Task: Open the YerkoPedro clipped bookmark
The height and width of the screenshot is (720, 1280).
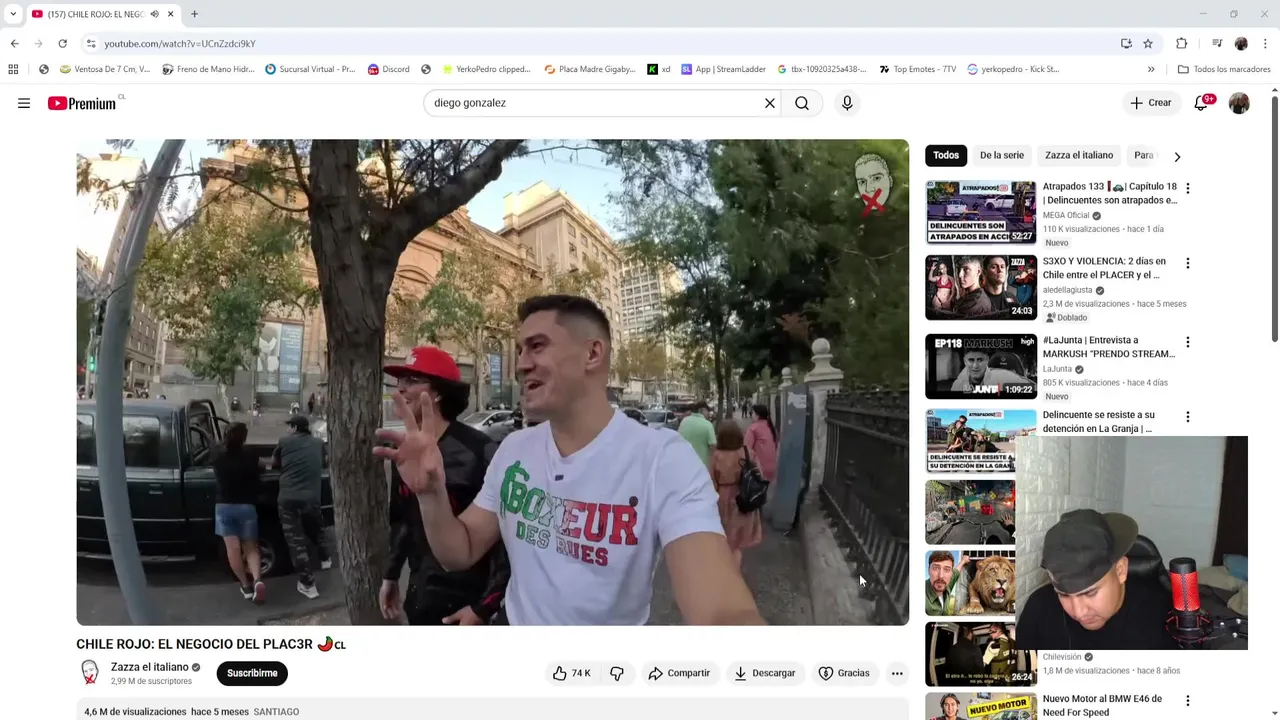Action: [486, 69]
